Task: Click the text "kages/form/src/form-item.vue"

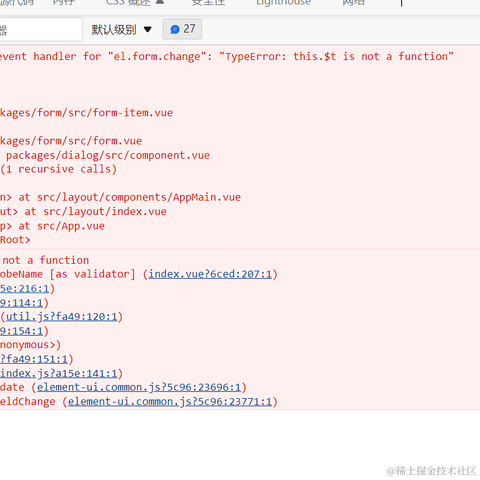Action: (86, 113)
